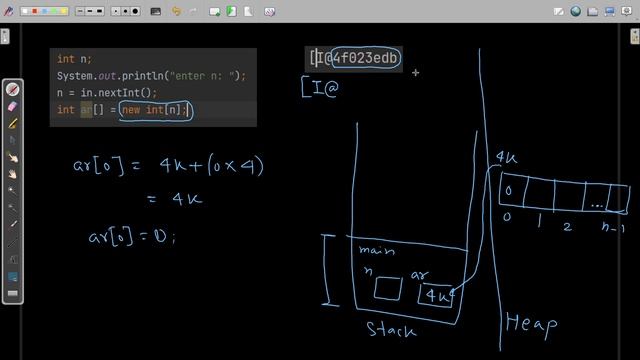Select the Pen tool in the palette

pyautogui.click(x=13, y=89)
